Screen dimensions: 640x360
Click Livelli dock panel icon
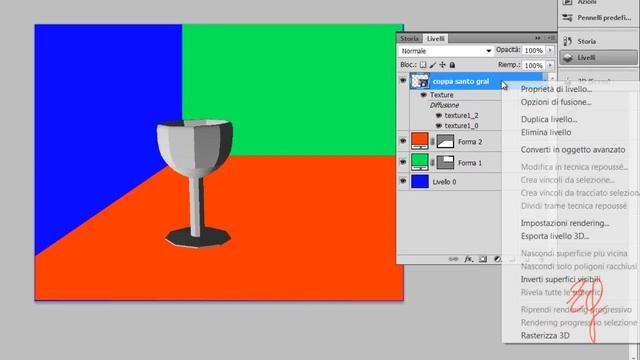click(568, 58)
